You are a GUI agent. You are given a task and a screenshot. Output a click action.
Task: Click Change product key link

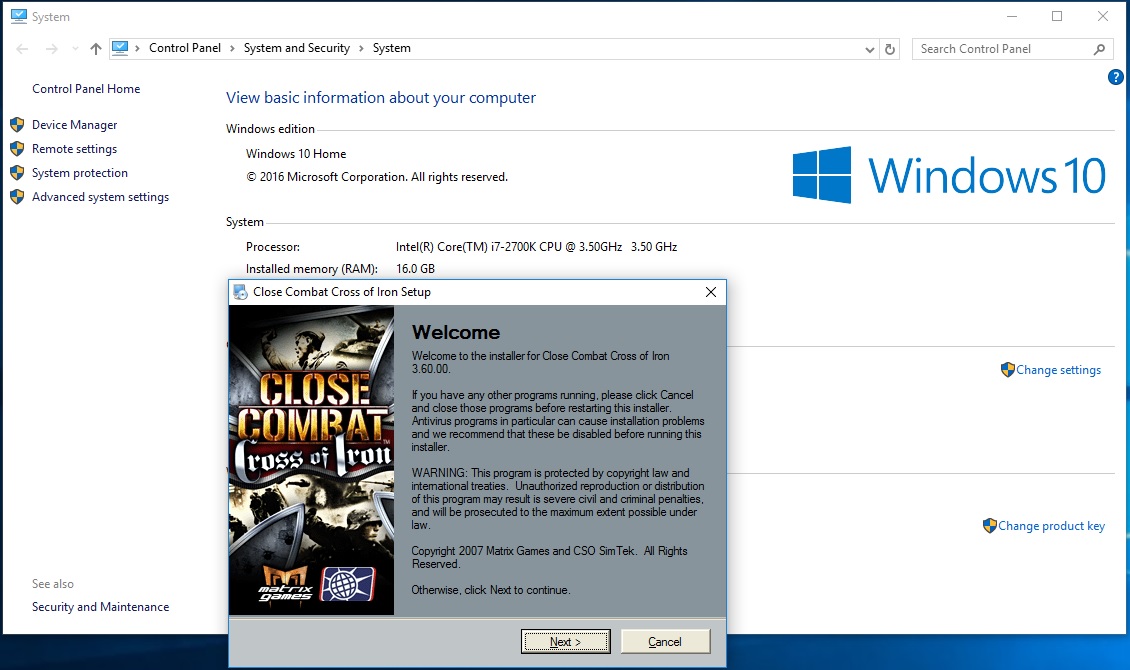pyautogui.click(x=1051, y=526)
